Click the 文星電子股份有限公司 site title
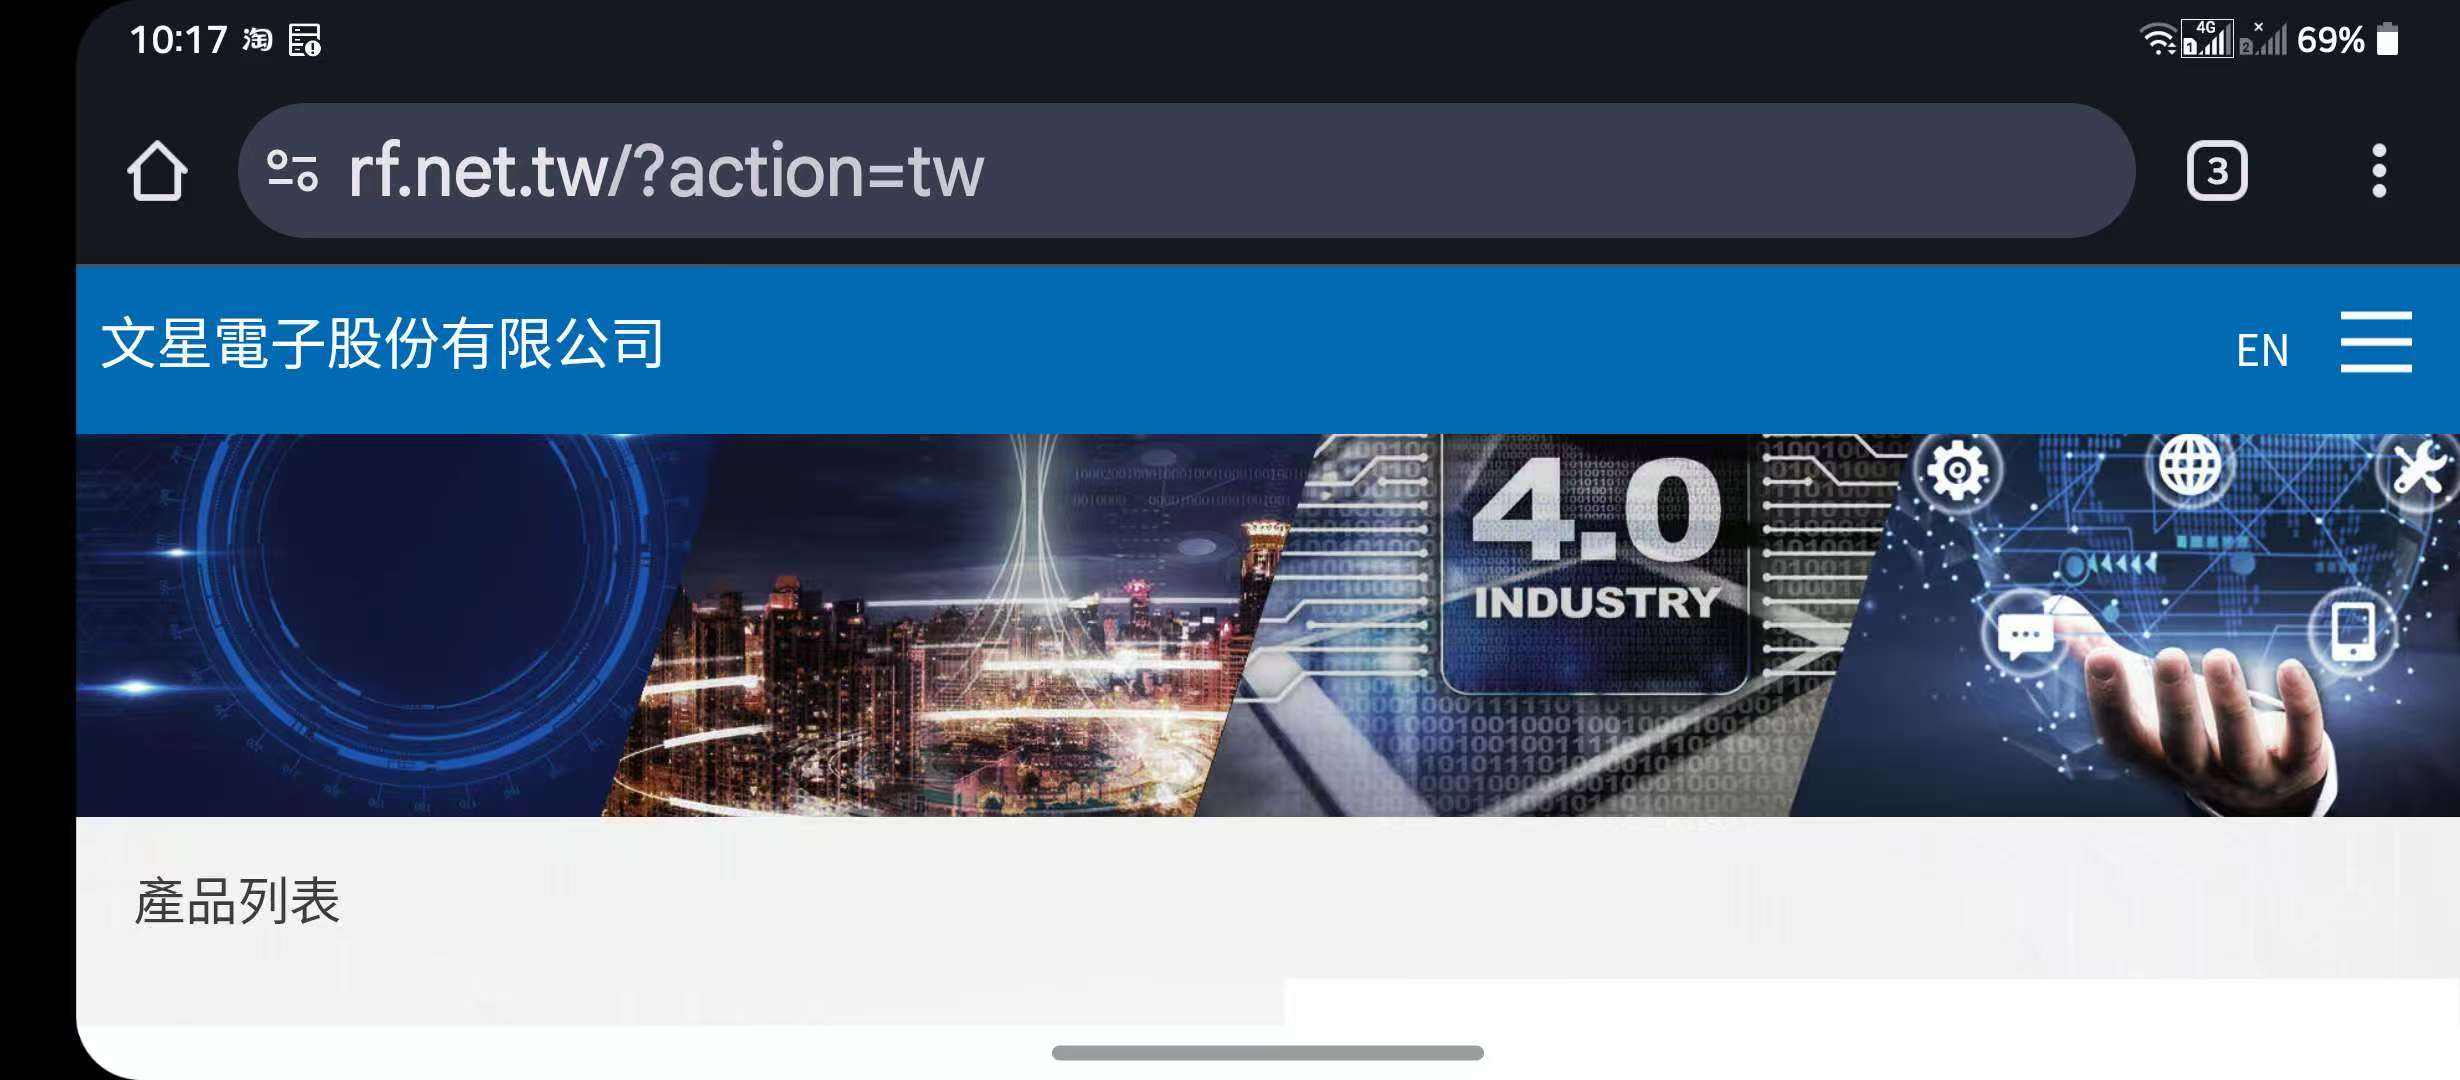Viewport: 2460px width, 1080px height. point(382,343)
